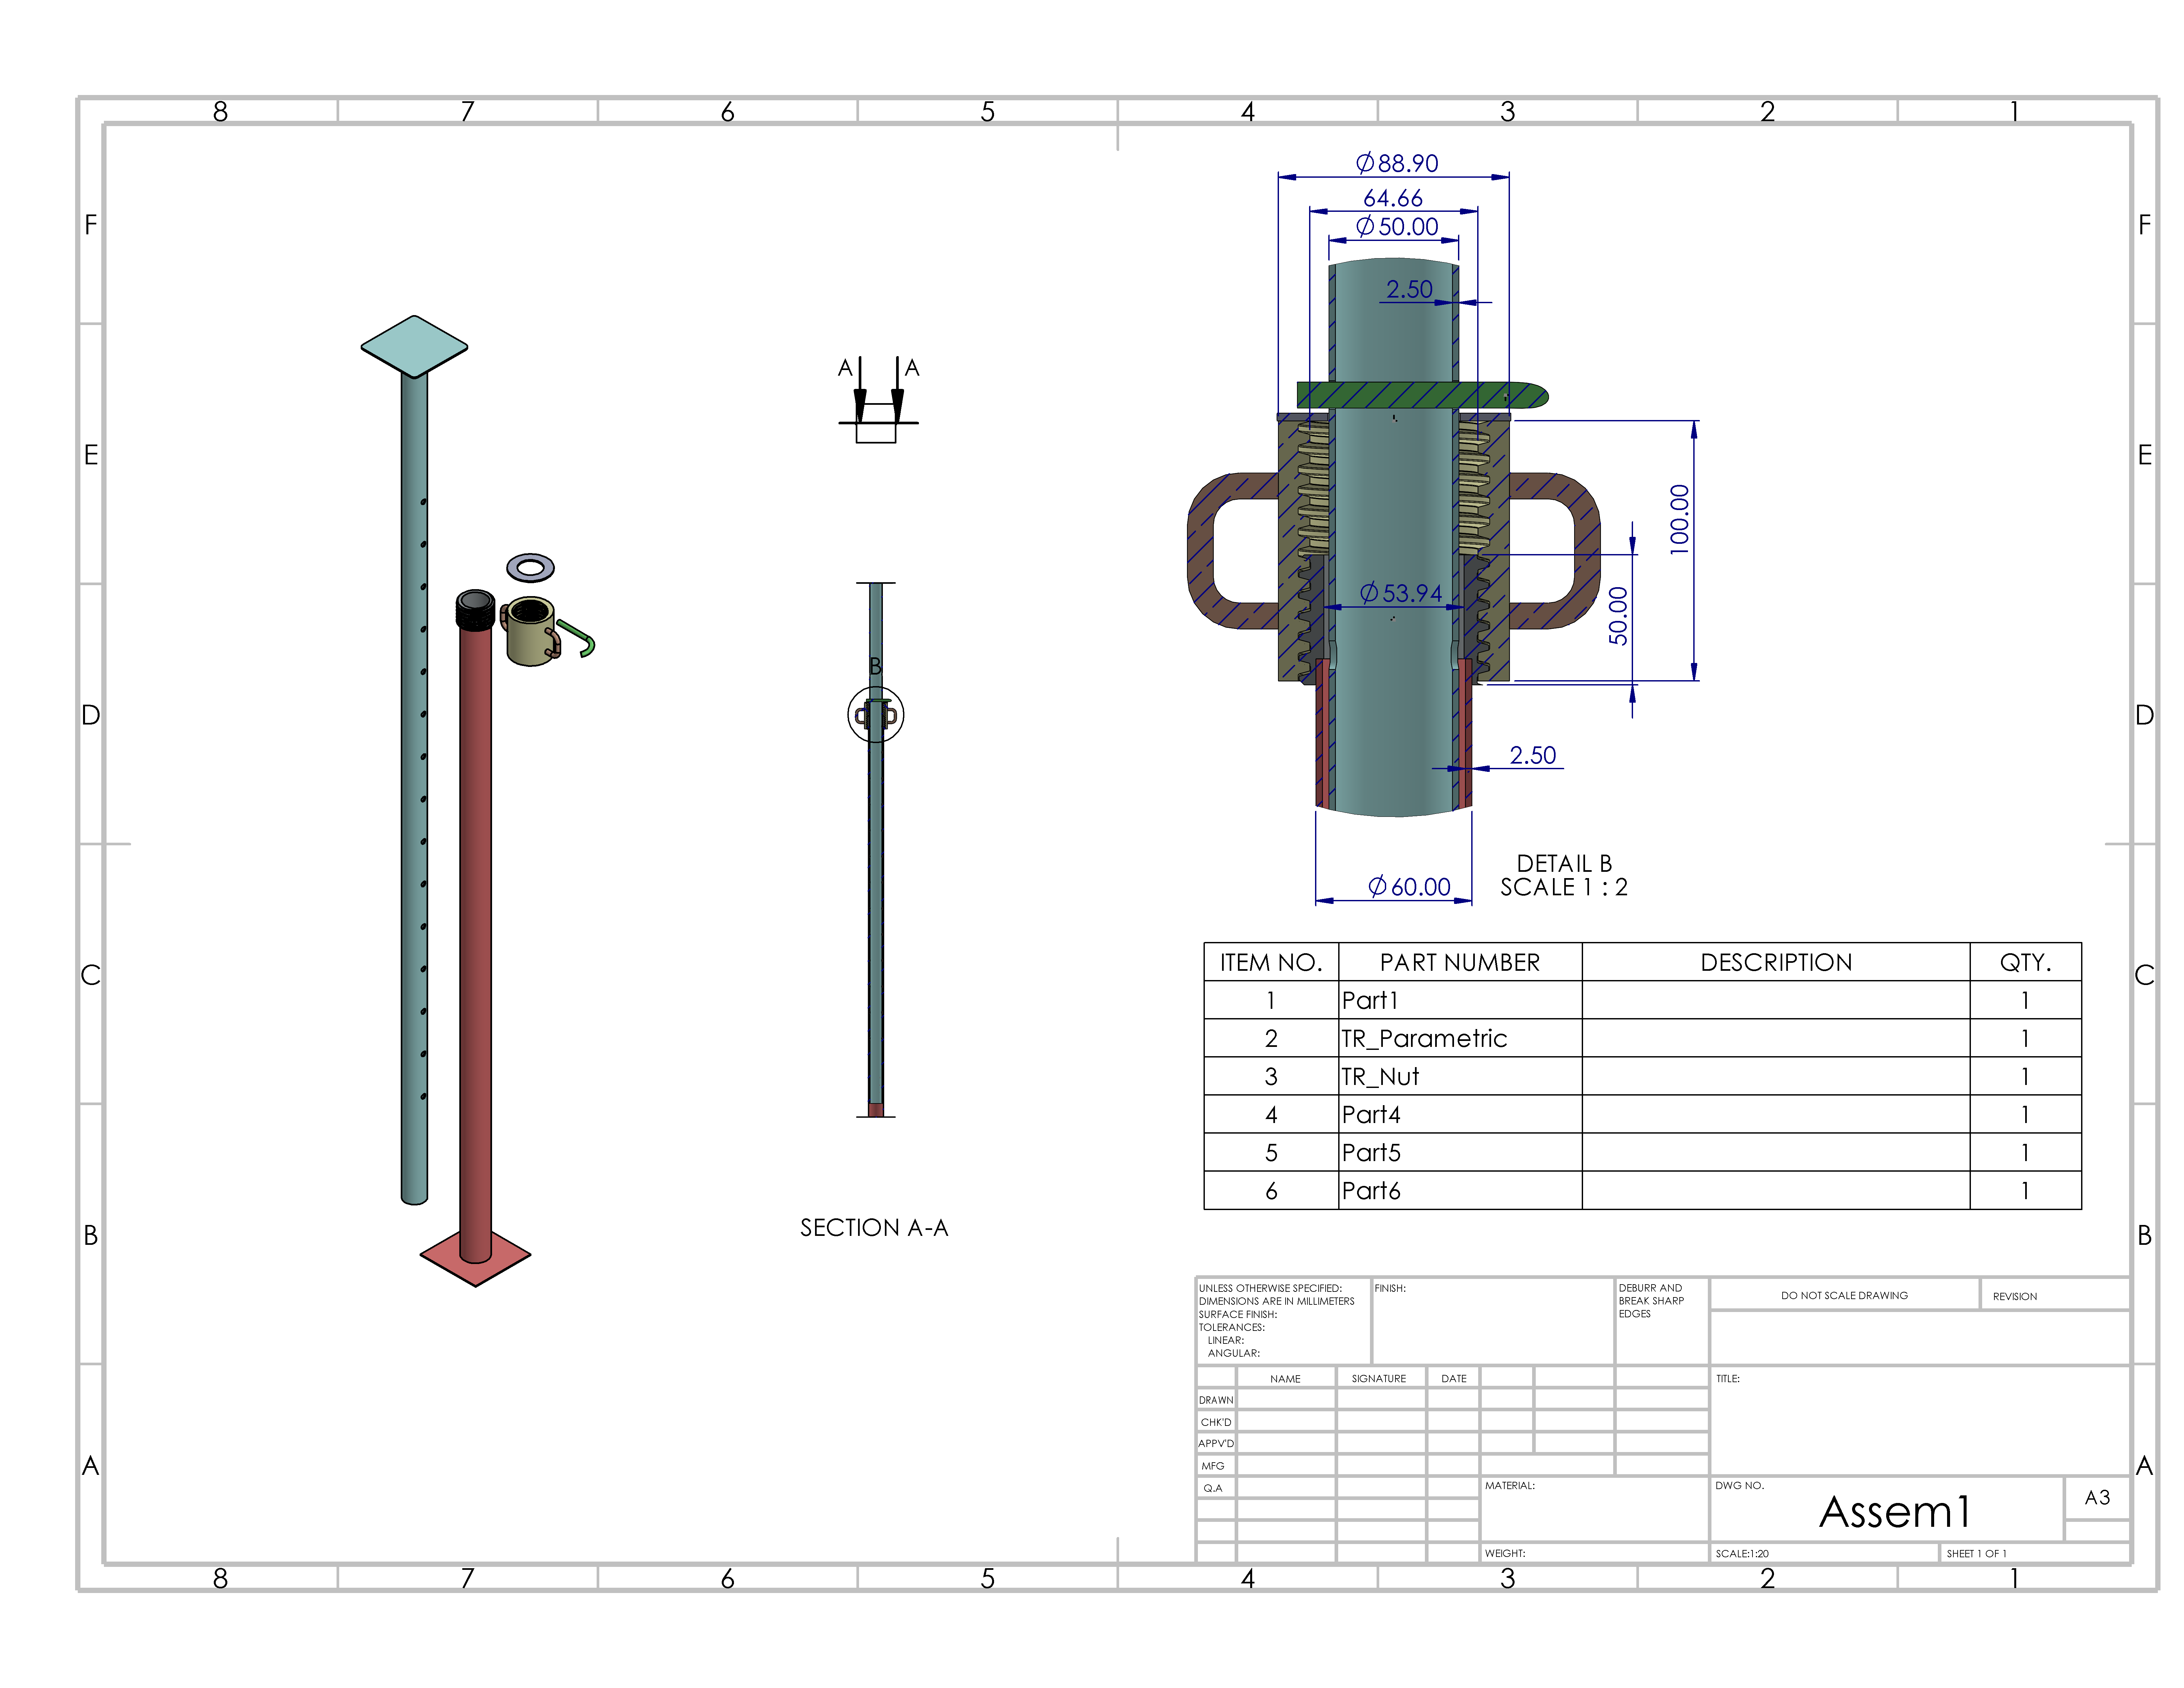2184x1688 pixels.
Task: Click the Ø88.90 diameter dimension
Action: tap(1397, 163)
